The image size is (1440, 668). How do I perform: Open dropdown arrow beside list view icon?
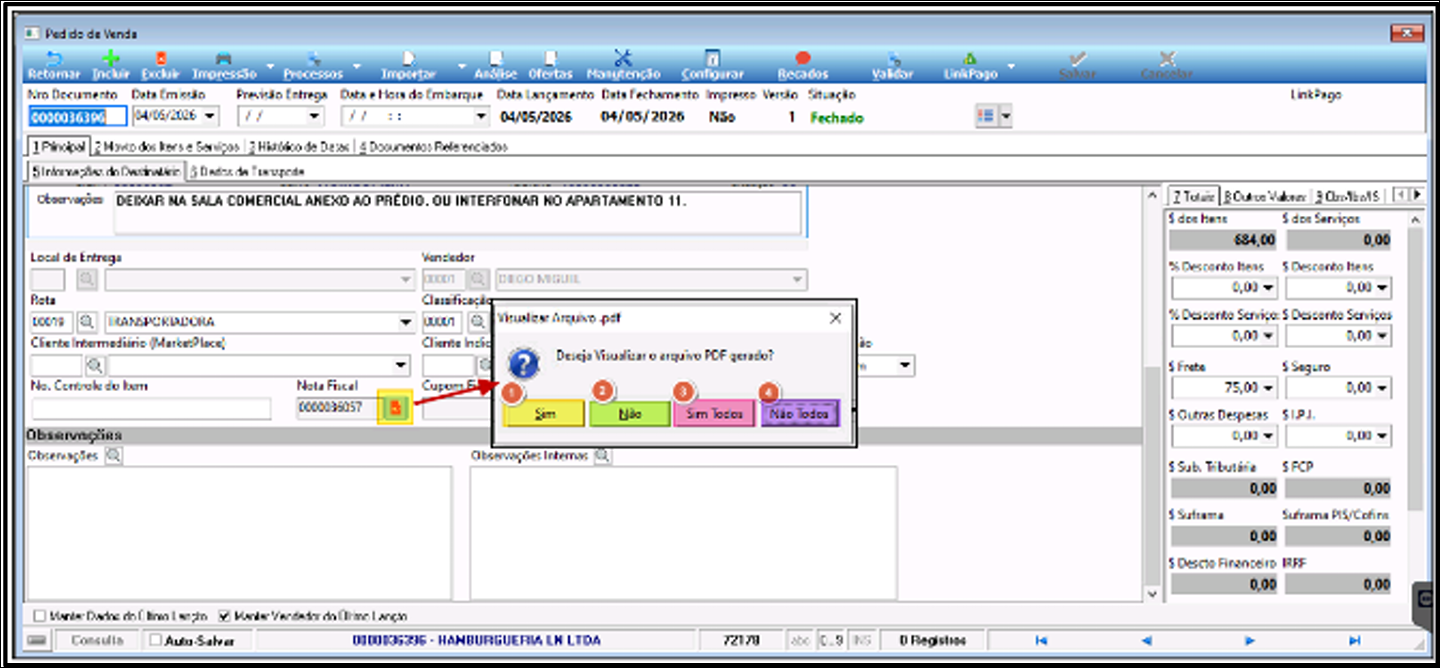pos(1006,117)
